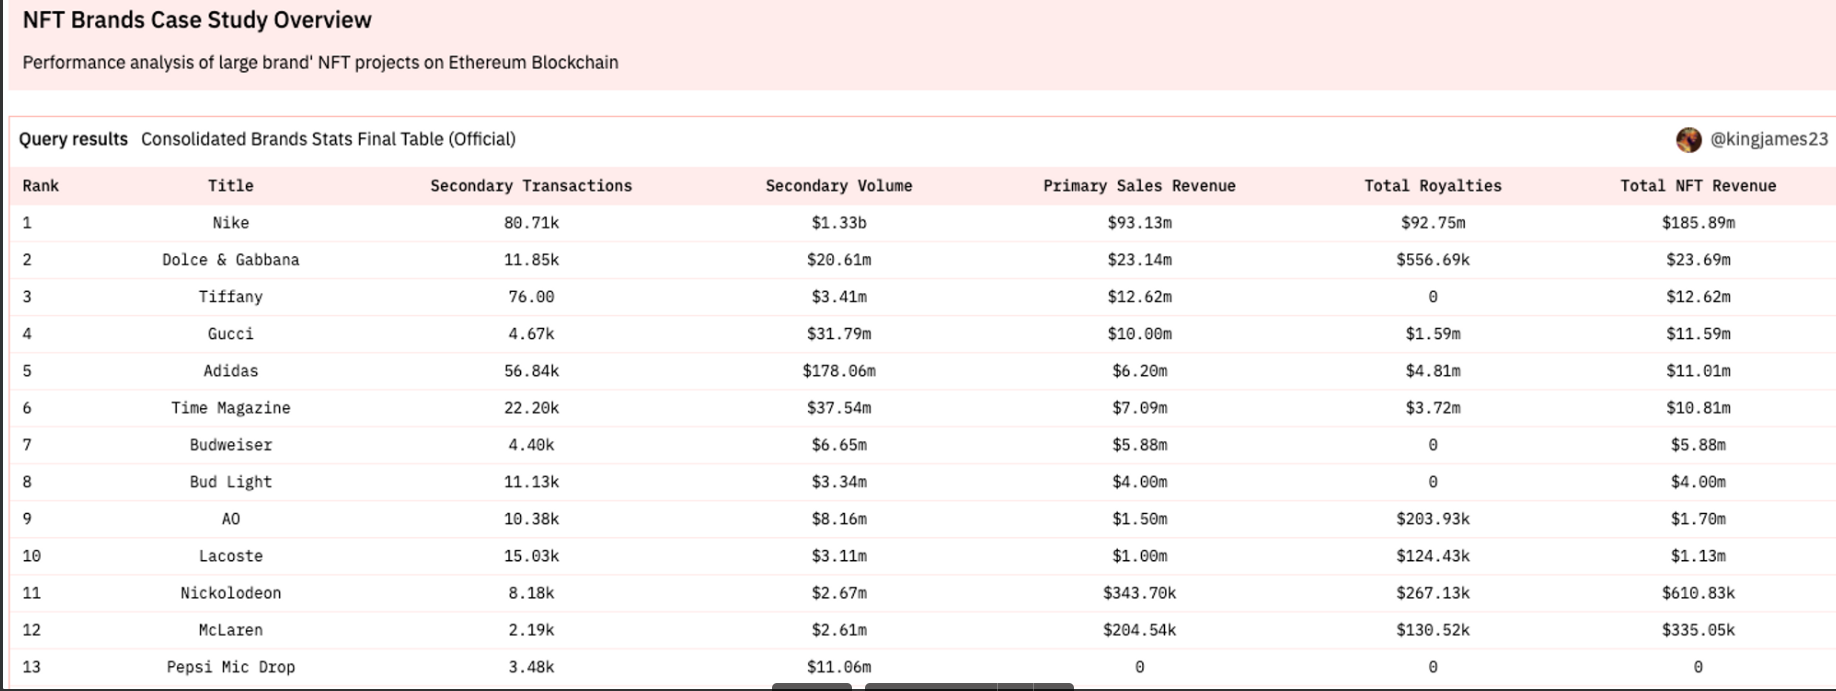
Task: Click Bud Light's 11.13k secondary transactions
Action: click(x=531, y=482)
